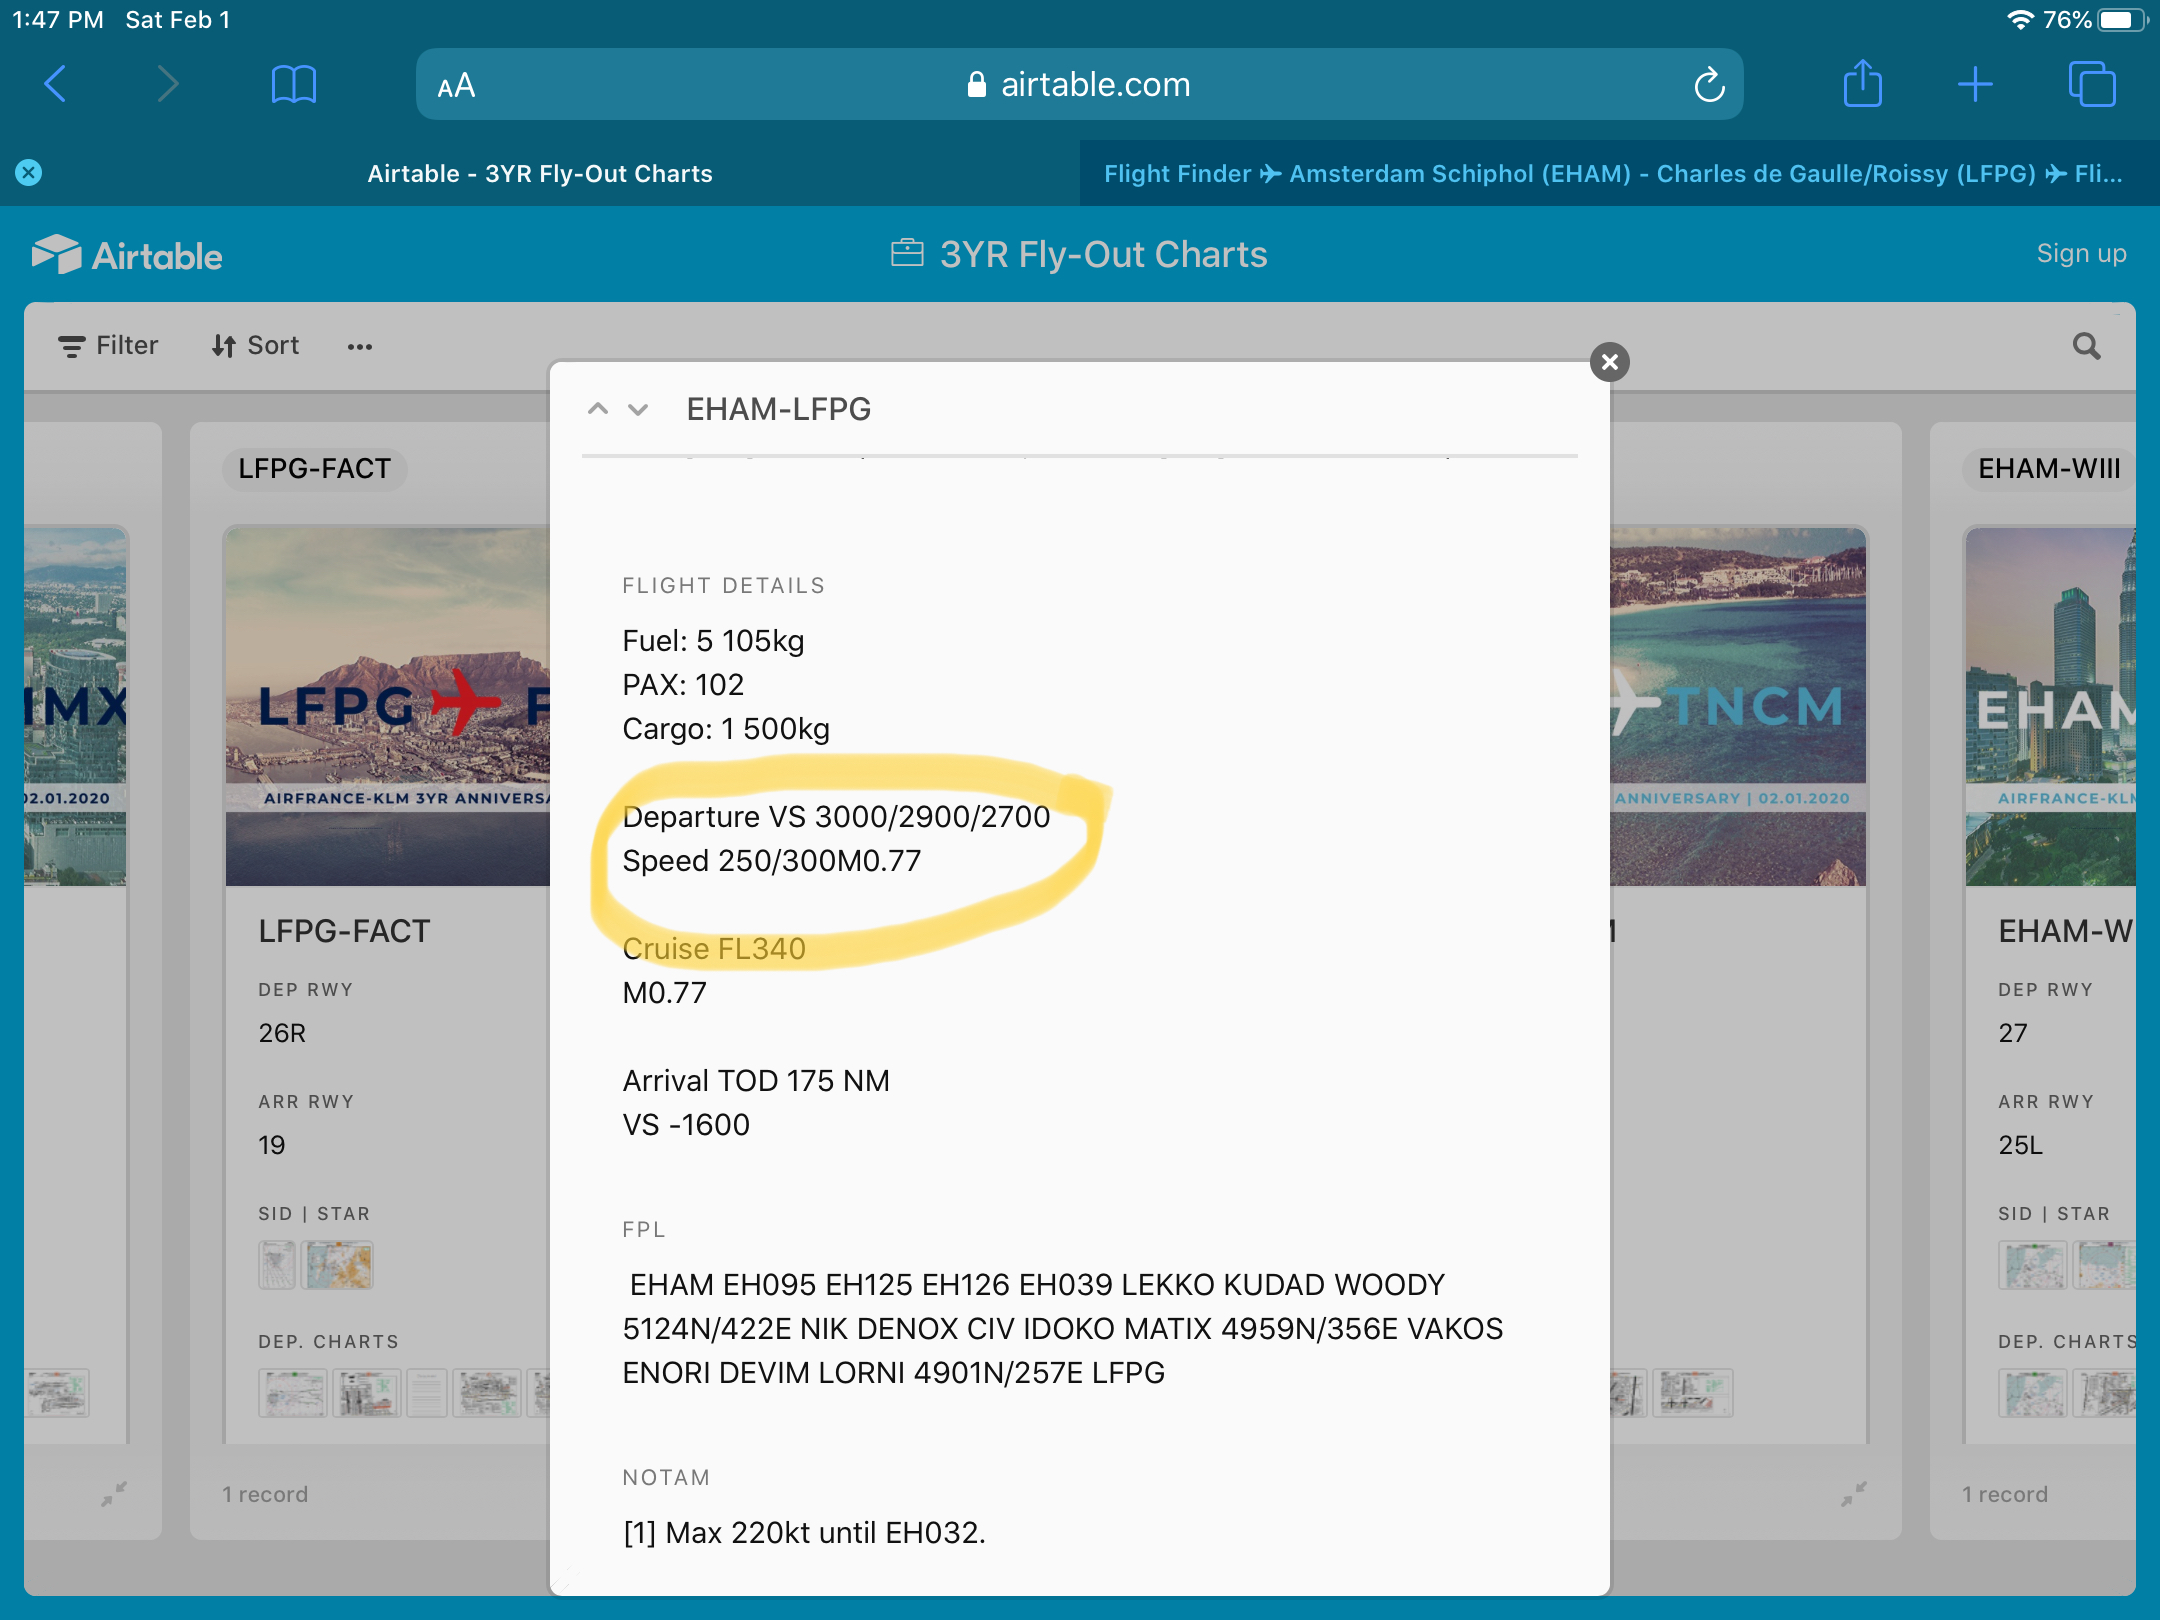Open the Sort options
This screenshot has width=2160, height=1620.
click(x=255, y=346)
